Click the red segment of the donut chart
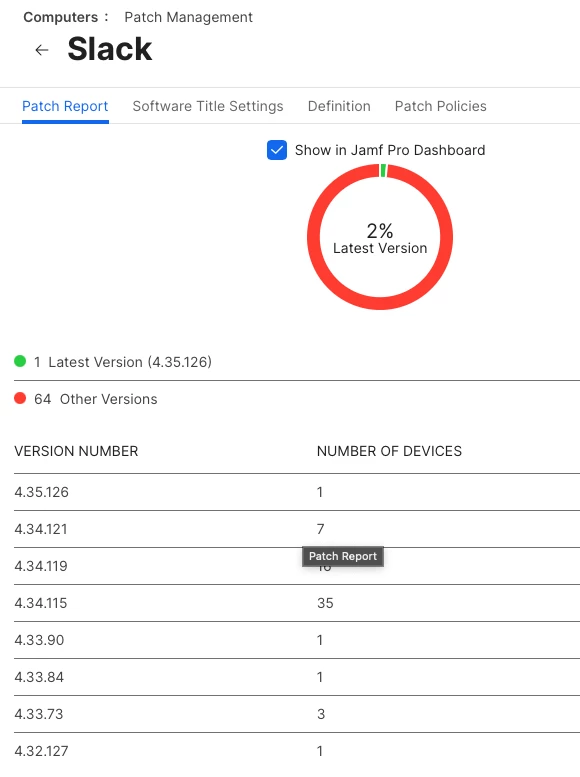Image resolution: width=580 pixels, height=777 pixels. [x=380, y=303]
